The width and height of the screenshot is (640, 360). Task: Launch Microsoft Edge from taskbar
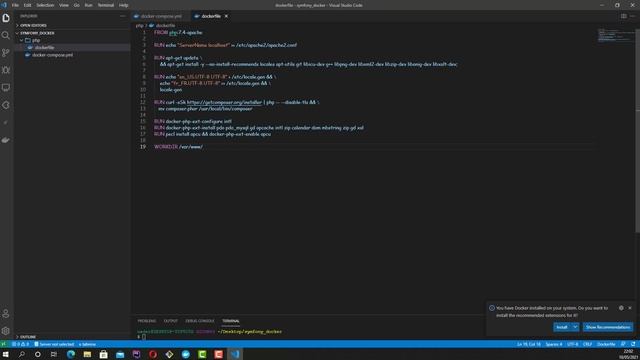[71, 354]
